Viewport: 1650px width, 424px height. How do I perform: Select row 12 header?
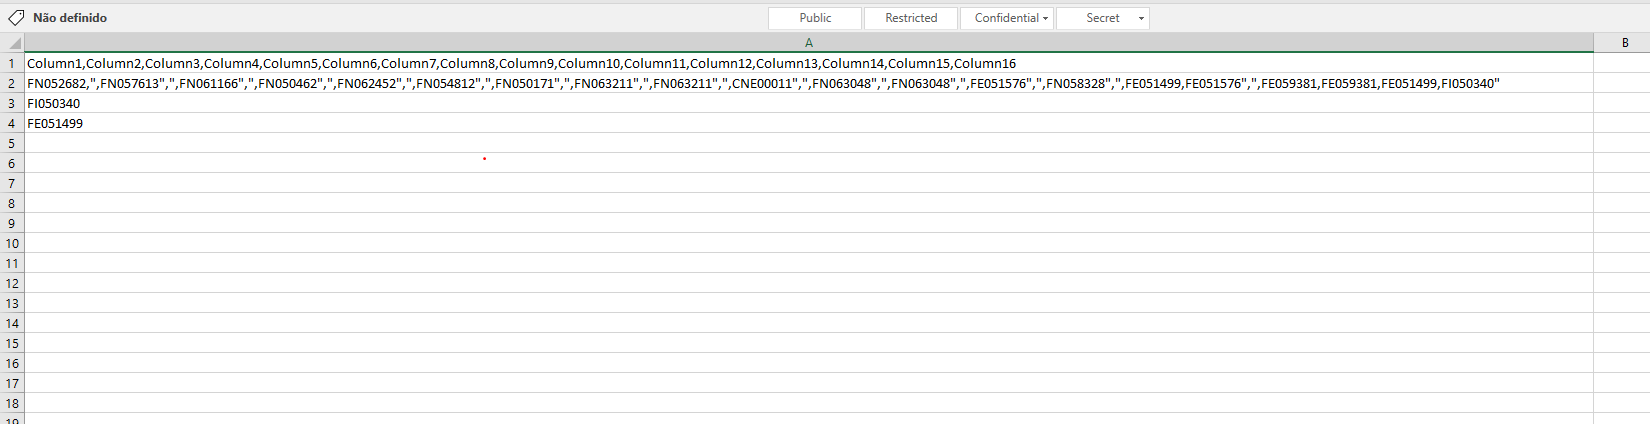click(12, 283)
